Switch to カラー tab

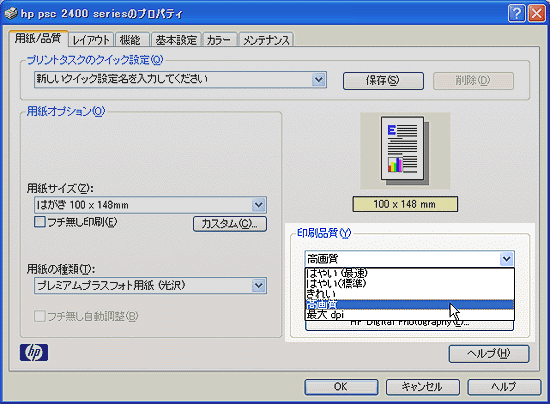click(219, 40)
